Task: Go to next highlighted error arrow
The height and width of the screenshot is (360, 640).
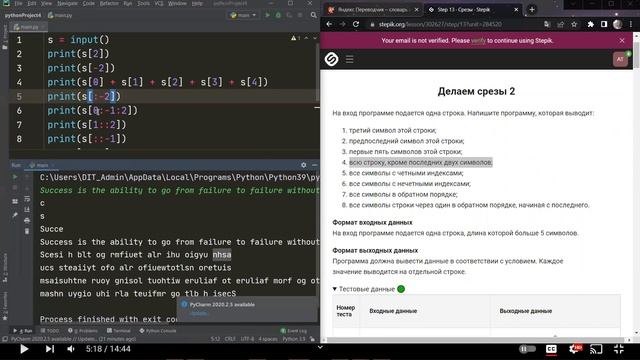Action: [x=315, y=38]
